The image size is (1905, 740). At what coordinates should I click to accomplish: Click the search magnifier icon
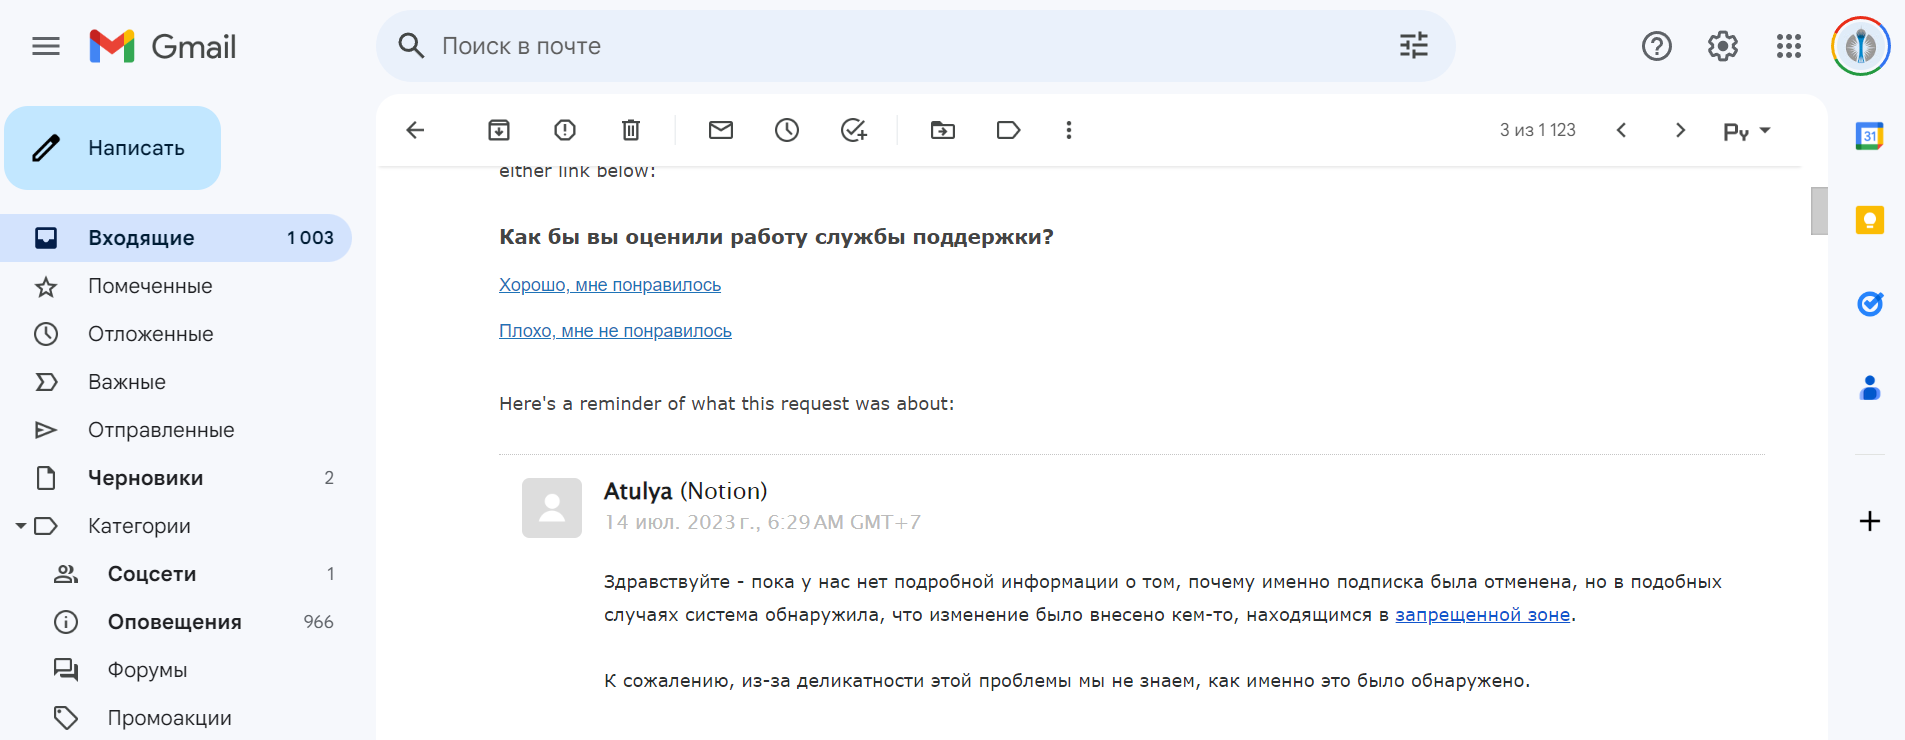tap(411, 45)
